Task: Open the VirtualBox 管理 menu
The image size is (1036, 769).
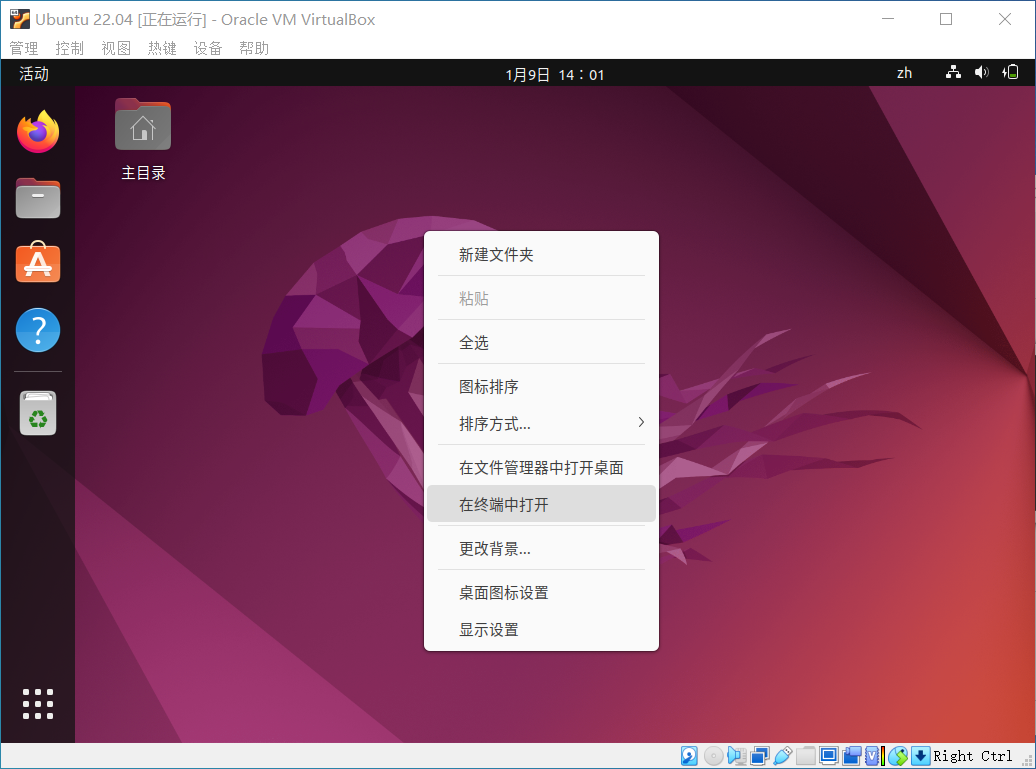Action: point(24,48)
